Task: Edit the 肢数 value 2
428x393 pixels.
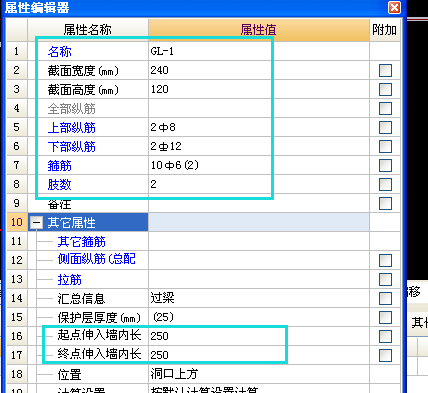Action: pyautogui.click(x=259, y=184)
